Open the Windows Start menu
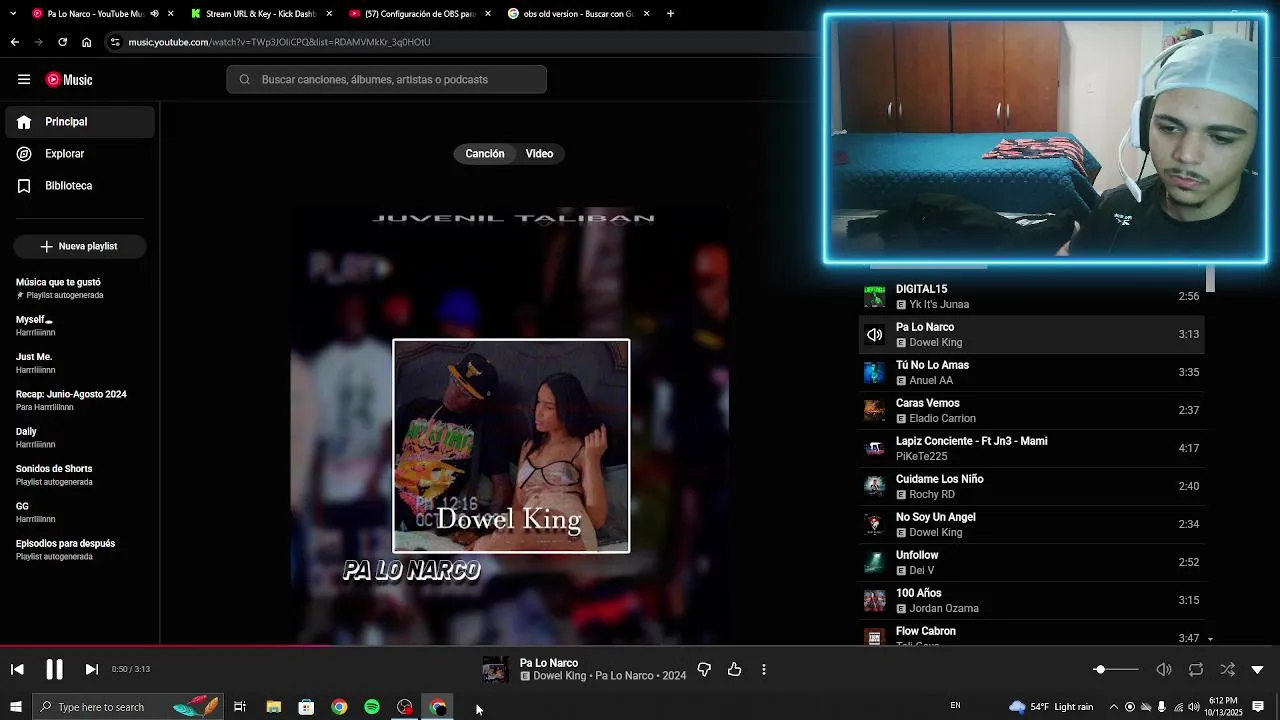1280x720 pixels. click(x=15, y=707)
